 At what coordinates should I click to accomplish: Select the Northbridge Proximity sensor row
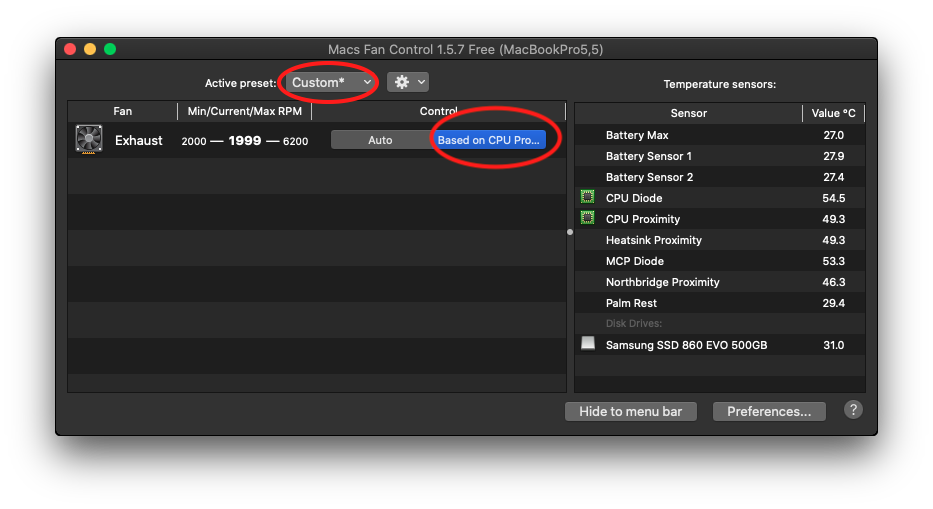(720, 282)
